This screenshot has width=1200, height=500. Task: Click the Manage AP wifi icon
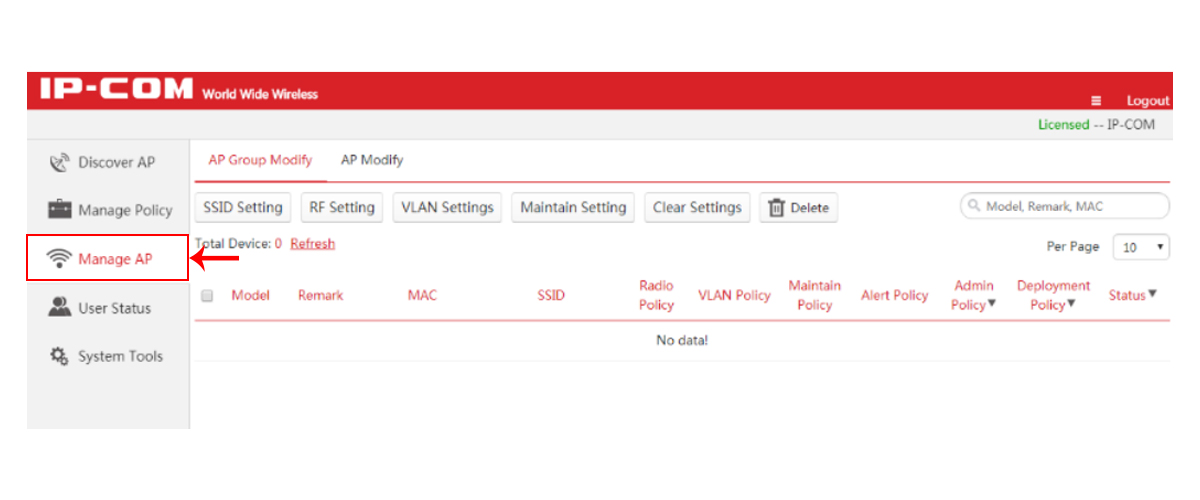(x=59, y=259)
